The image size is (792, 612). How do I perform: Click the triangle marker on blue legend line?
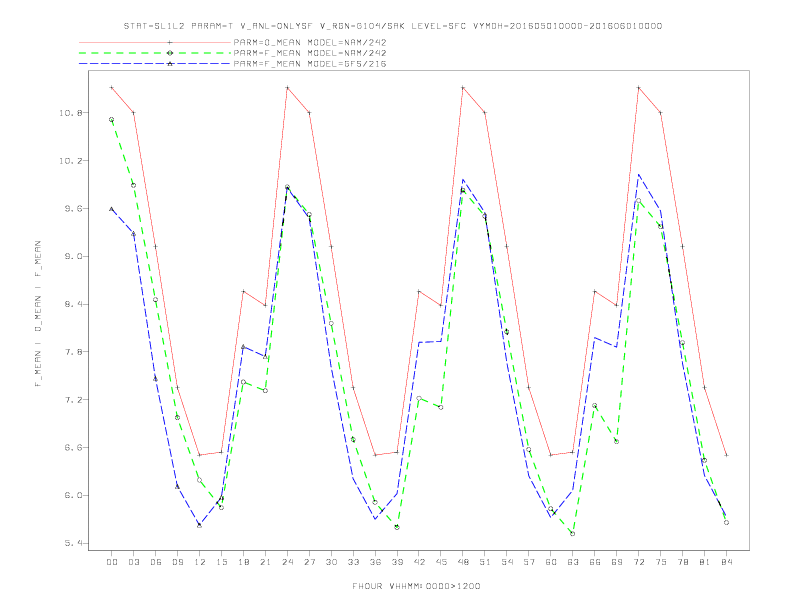(x=170, y=64)
